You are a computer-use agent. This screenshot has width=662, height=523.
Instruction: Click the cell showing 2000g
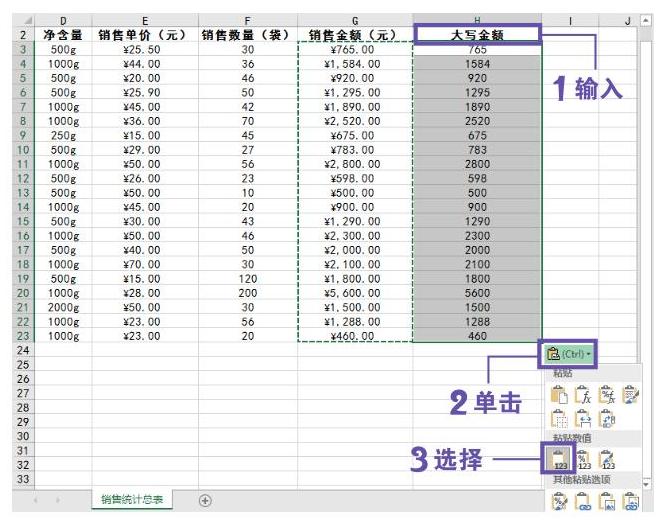[63, 307]
